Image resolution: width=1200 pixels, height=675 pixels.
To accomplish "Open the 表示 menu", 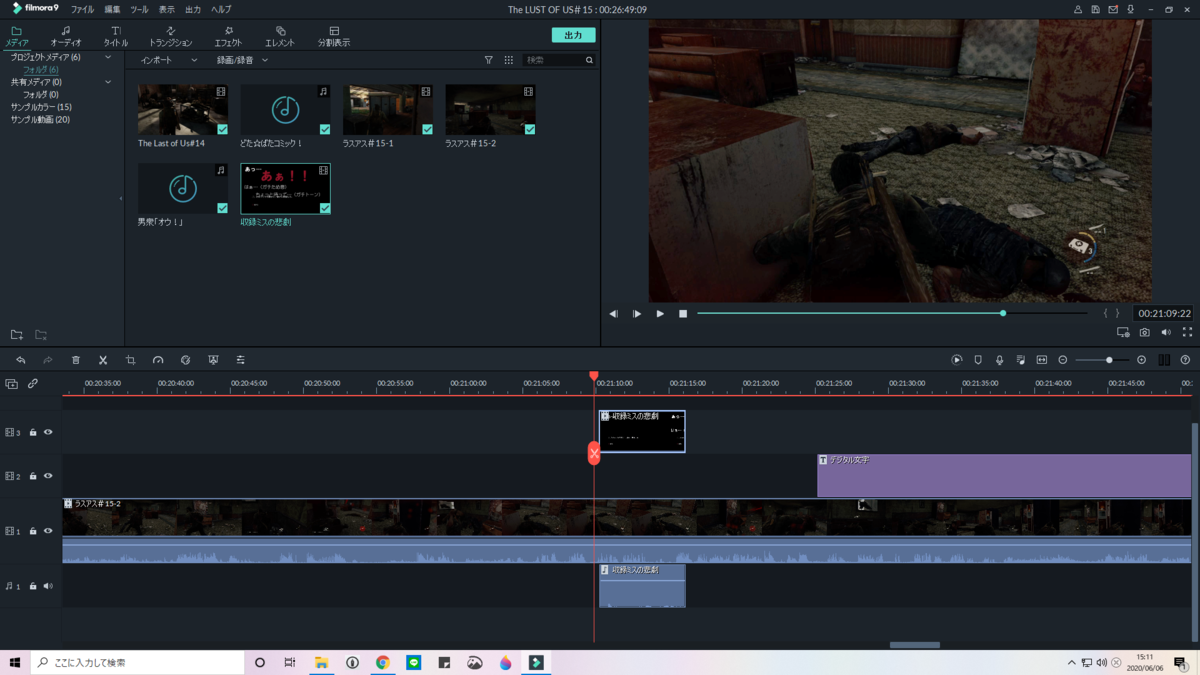I will point(166,9).
